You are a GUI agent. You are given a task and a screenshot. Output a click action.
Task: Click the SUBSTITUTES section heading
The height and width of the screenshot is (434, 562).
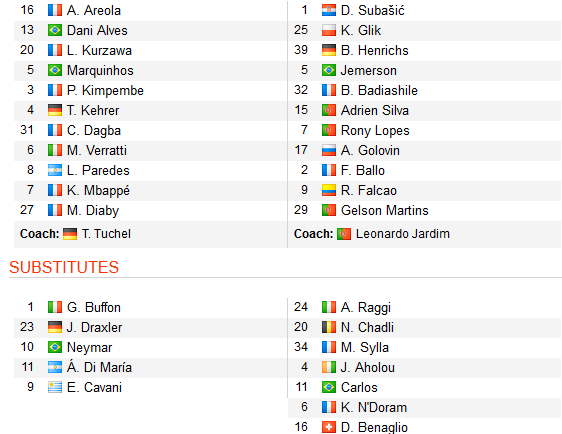(64, 267)
